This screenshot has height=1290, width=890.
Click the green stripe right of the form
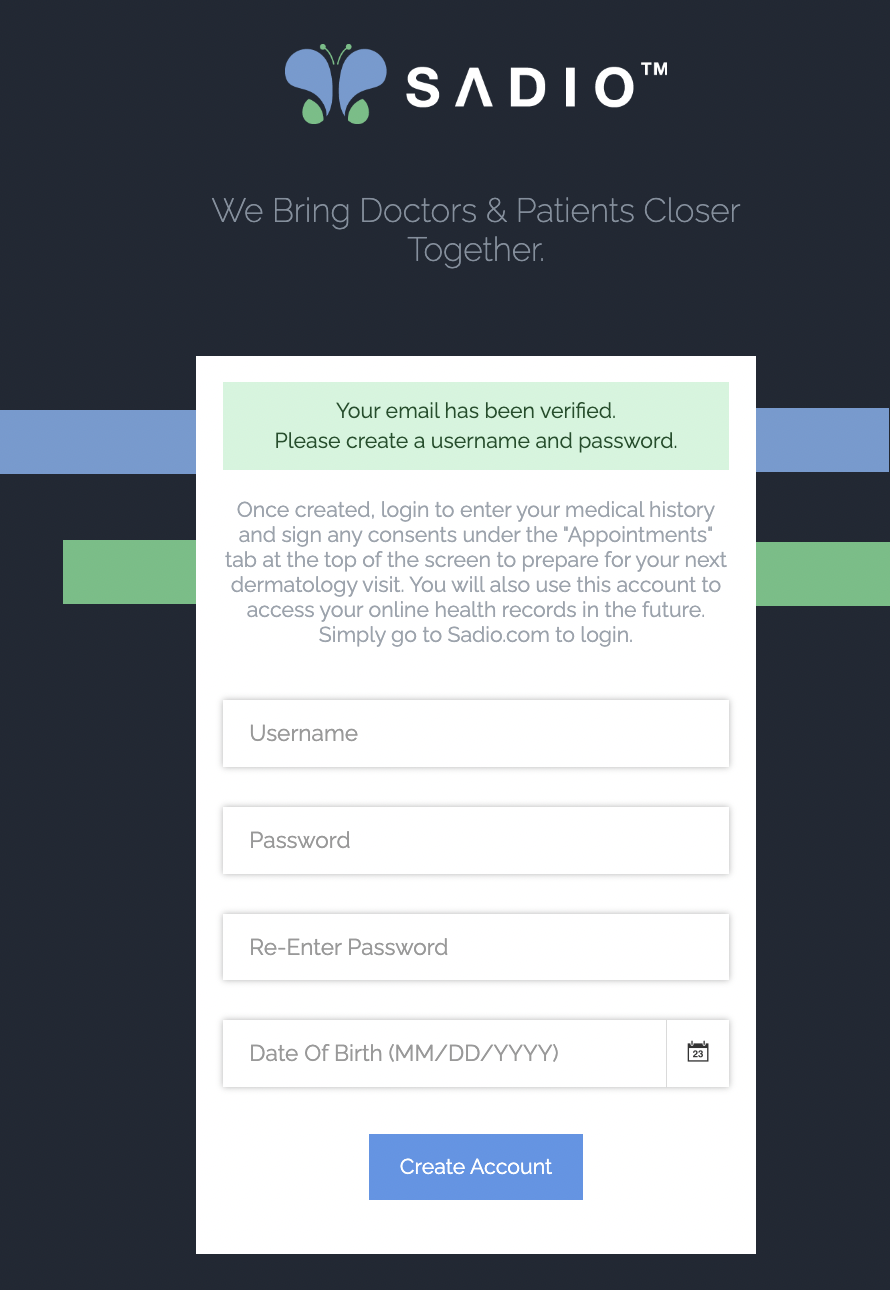tap(822, 574)
